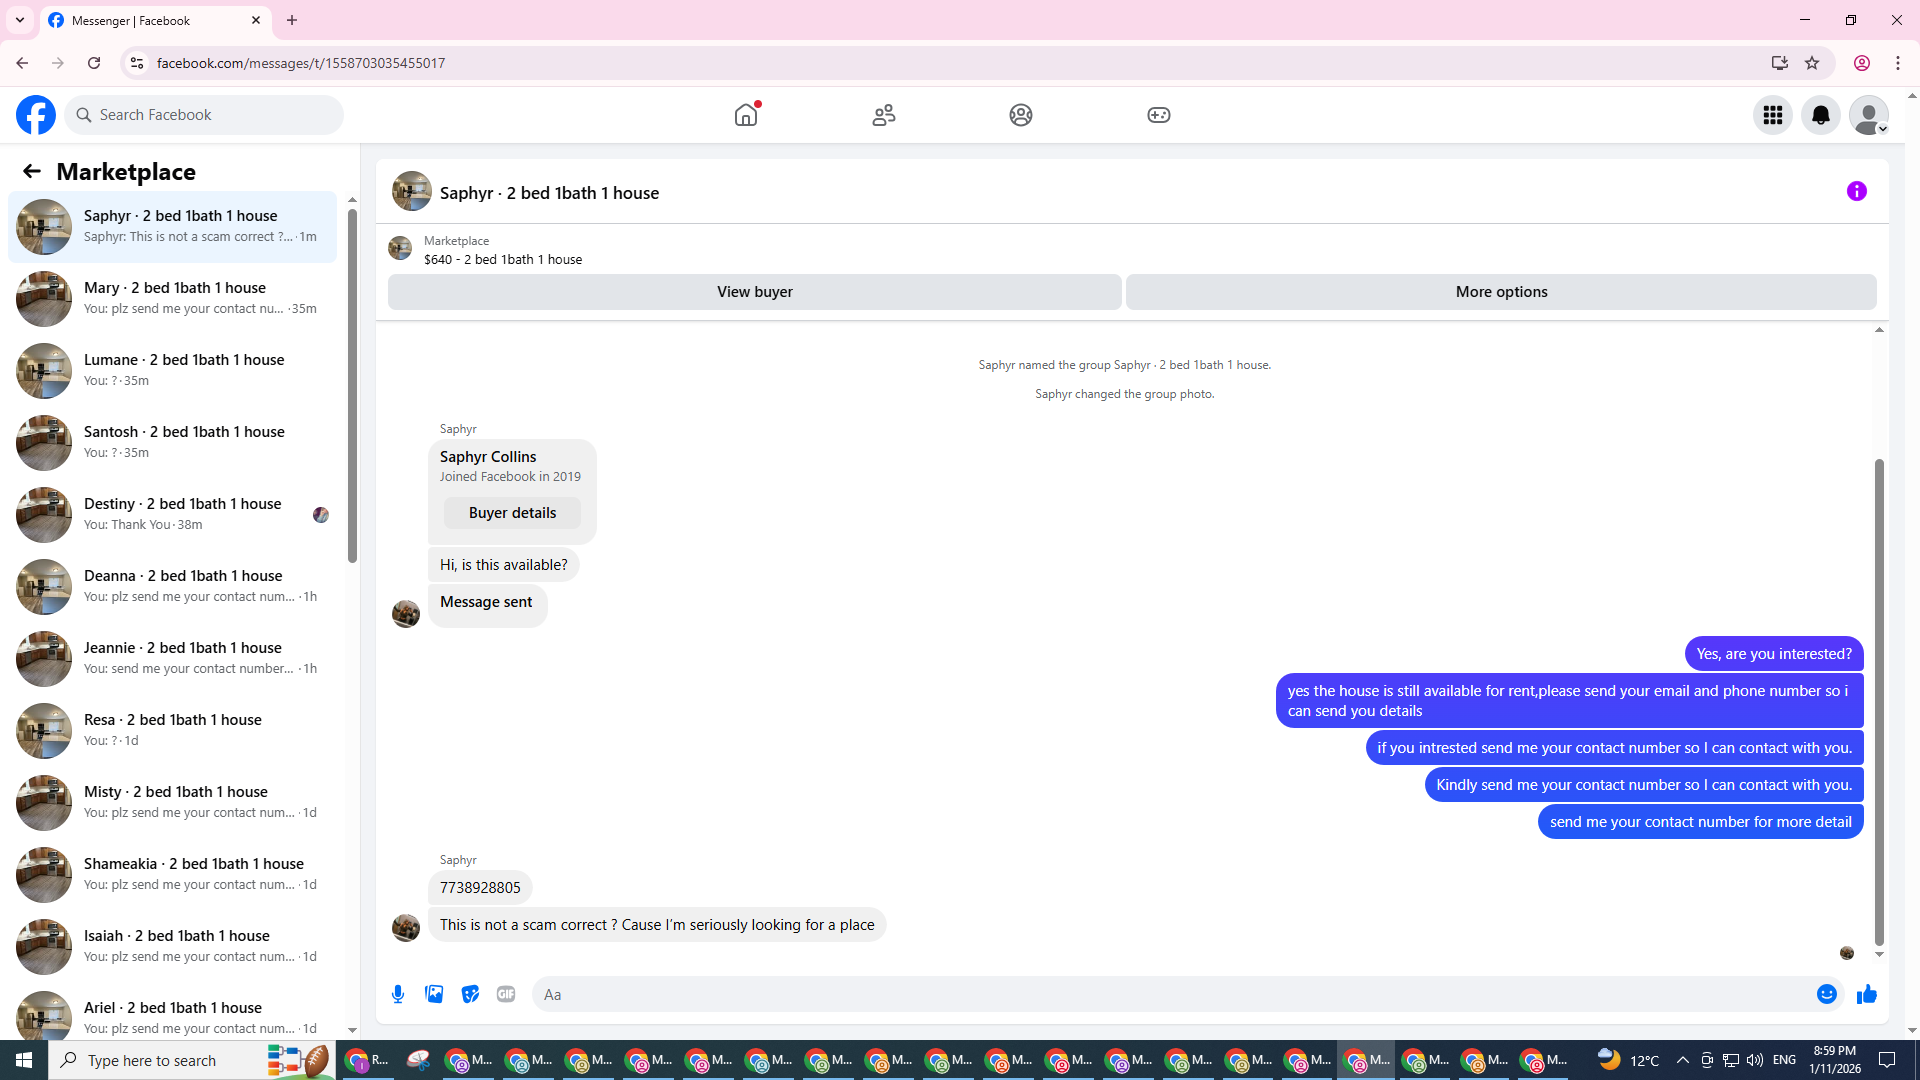Screen dimensions: 1920x1080
Task: Click the Saphyr Collins buyer name
Action: (488, 457)
